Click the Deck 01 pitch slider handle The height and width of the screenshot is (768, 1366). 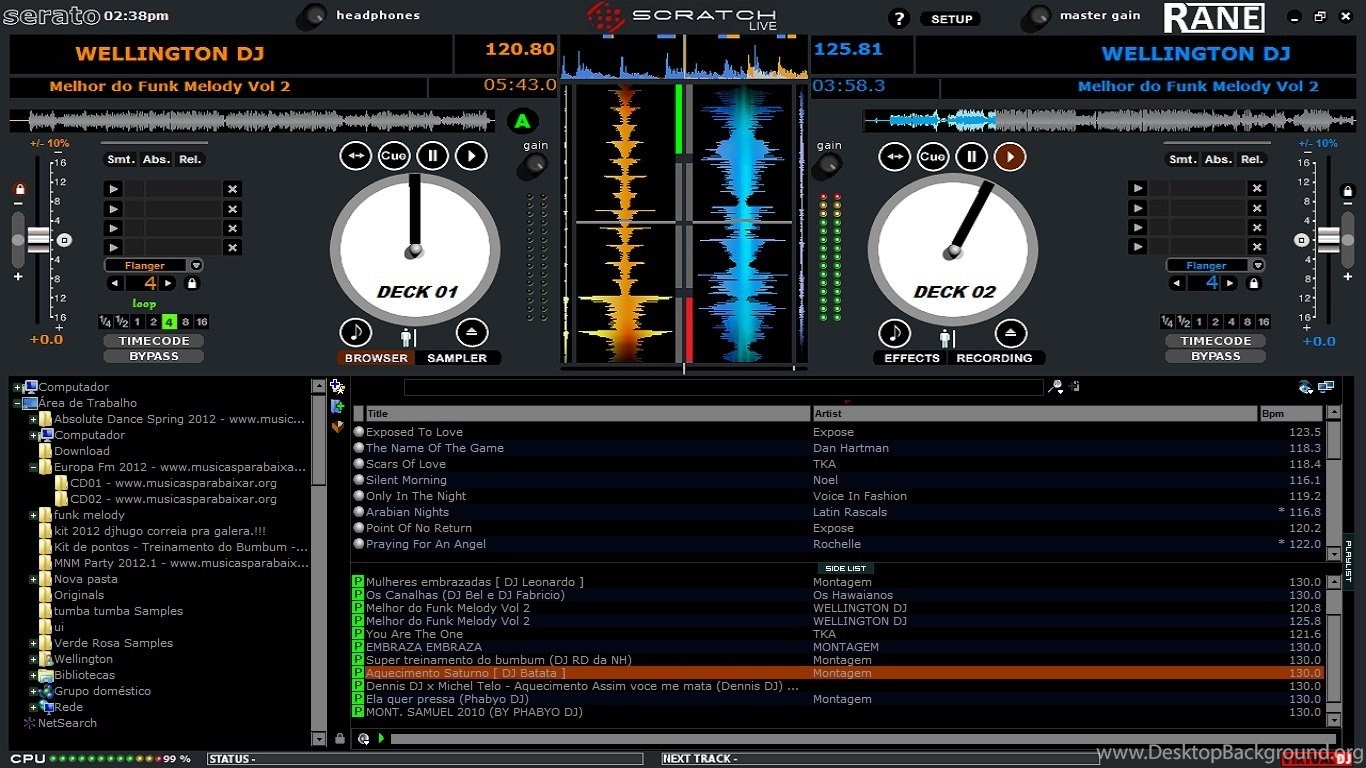tap(38, 240)
